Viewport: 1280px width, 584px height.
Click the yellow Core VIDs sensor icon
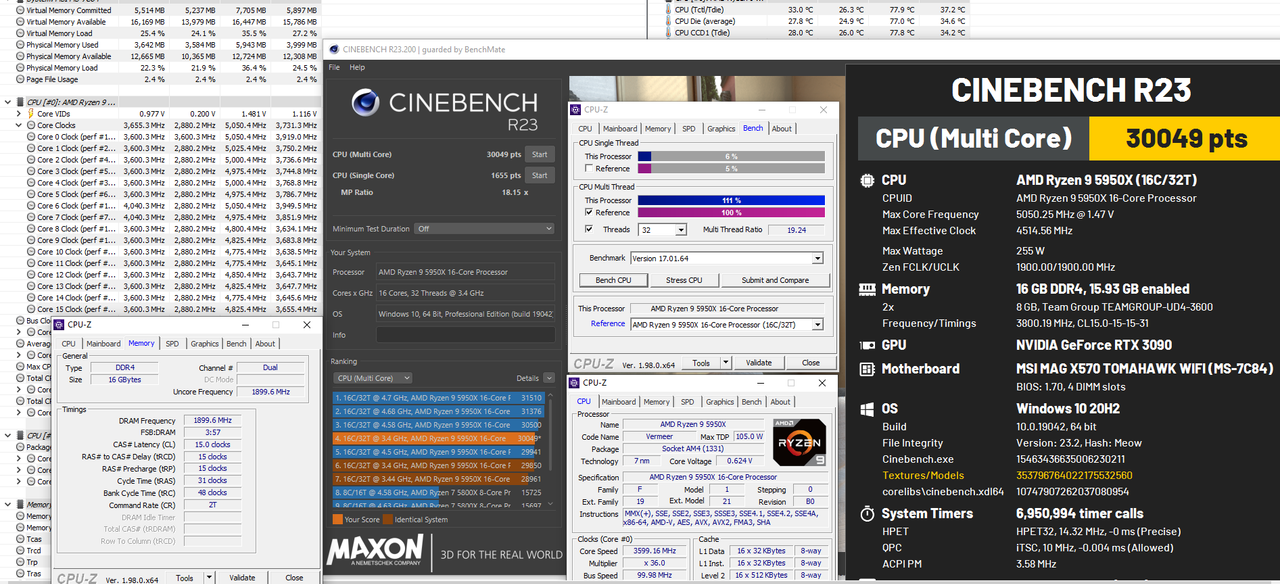click(x=31, y=114)
